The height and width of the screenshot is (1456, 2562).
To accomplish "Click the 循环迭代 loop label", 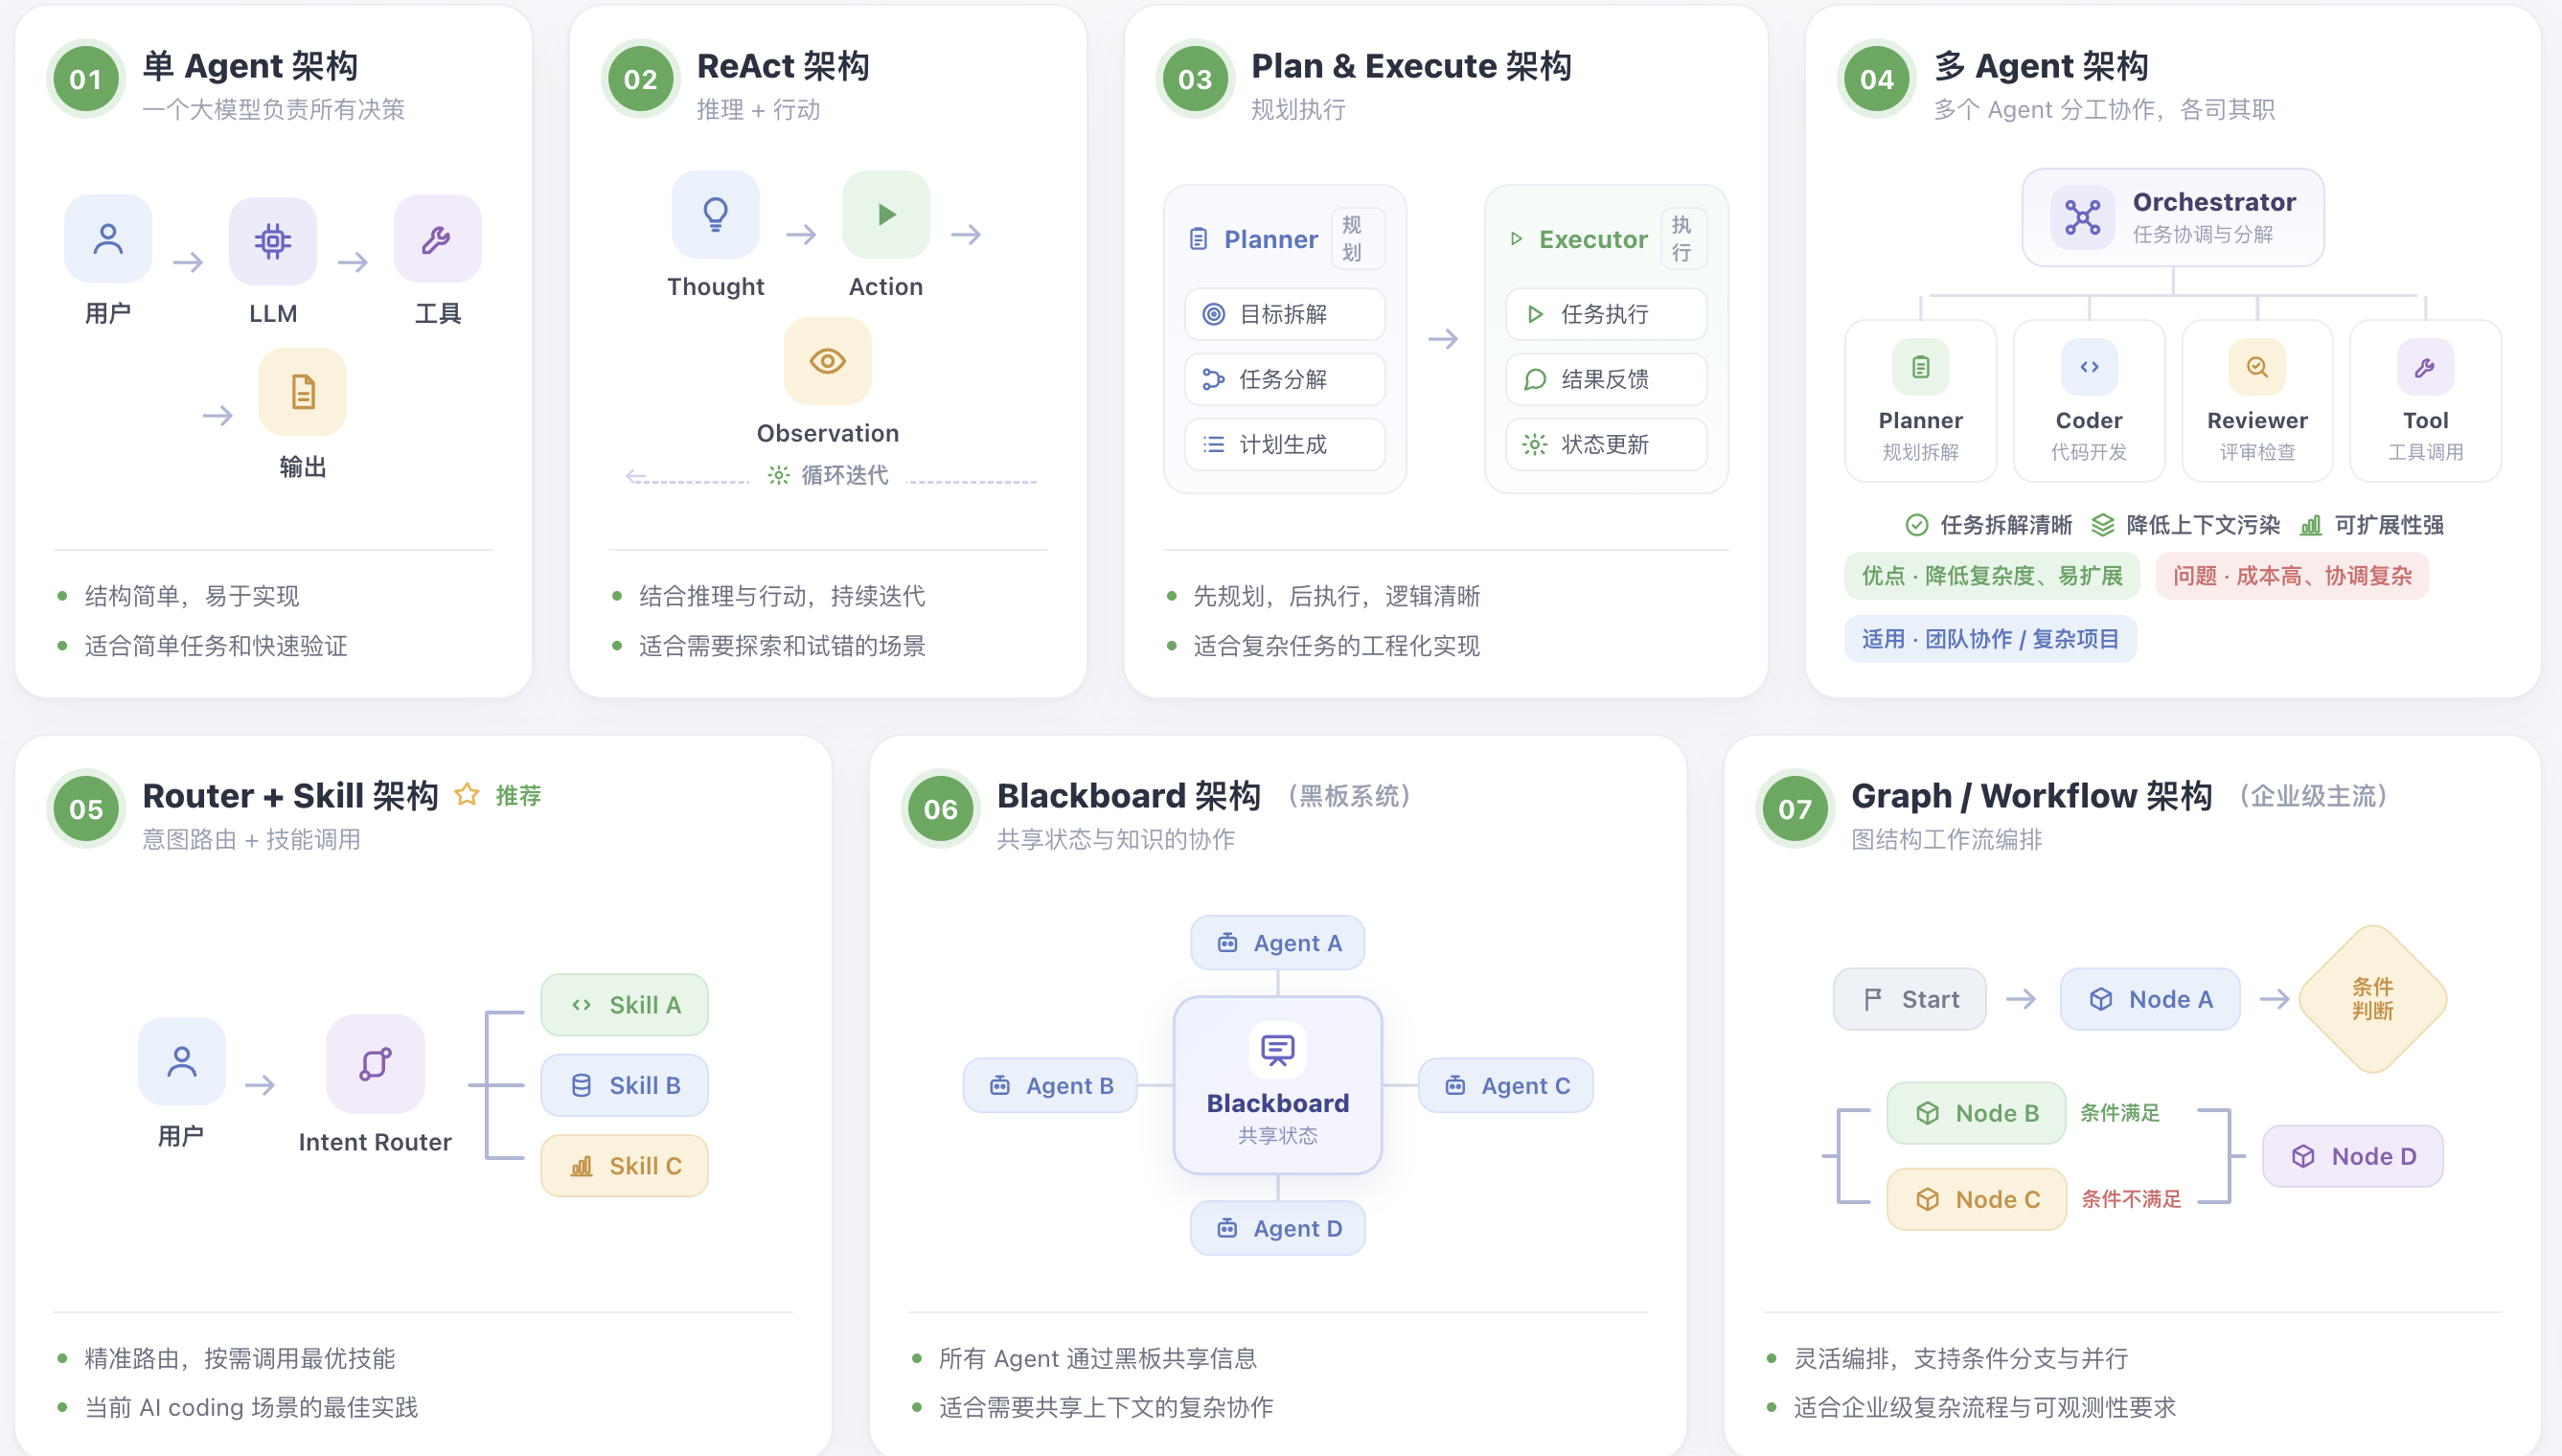I will (829, 475).
